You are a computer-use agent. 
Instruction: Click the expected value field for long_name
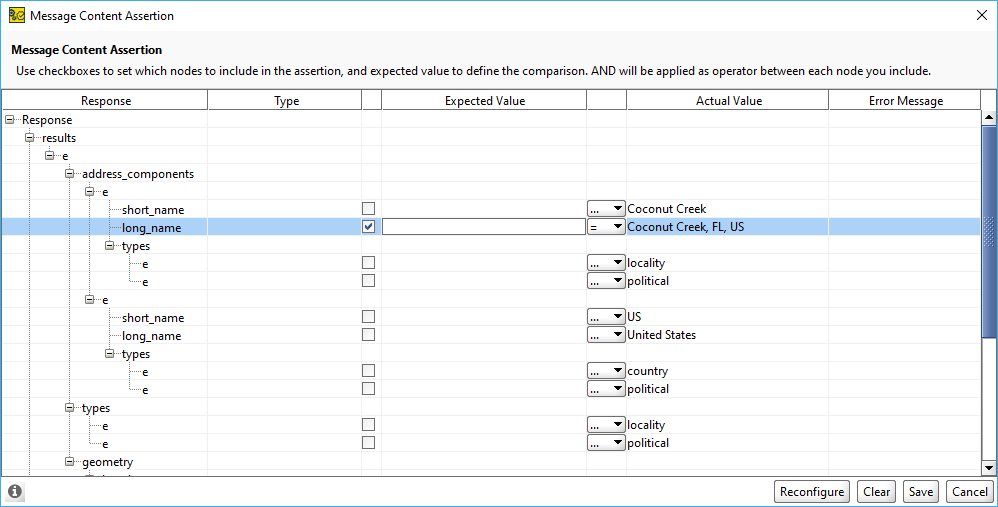[483, 227]
